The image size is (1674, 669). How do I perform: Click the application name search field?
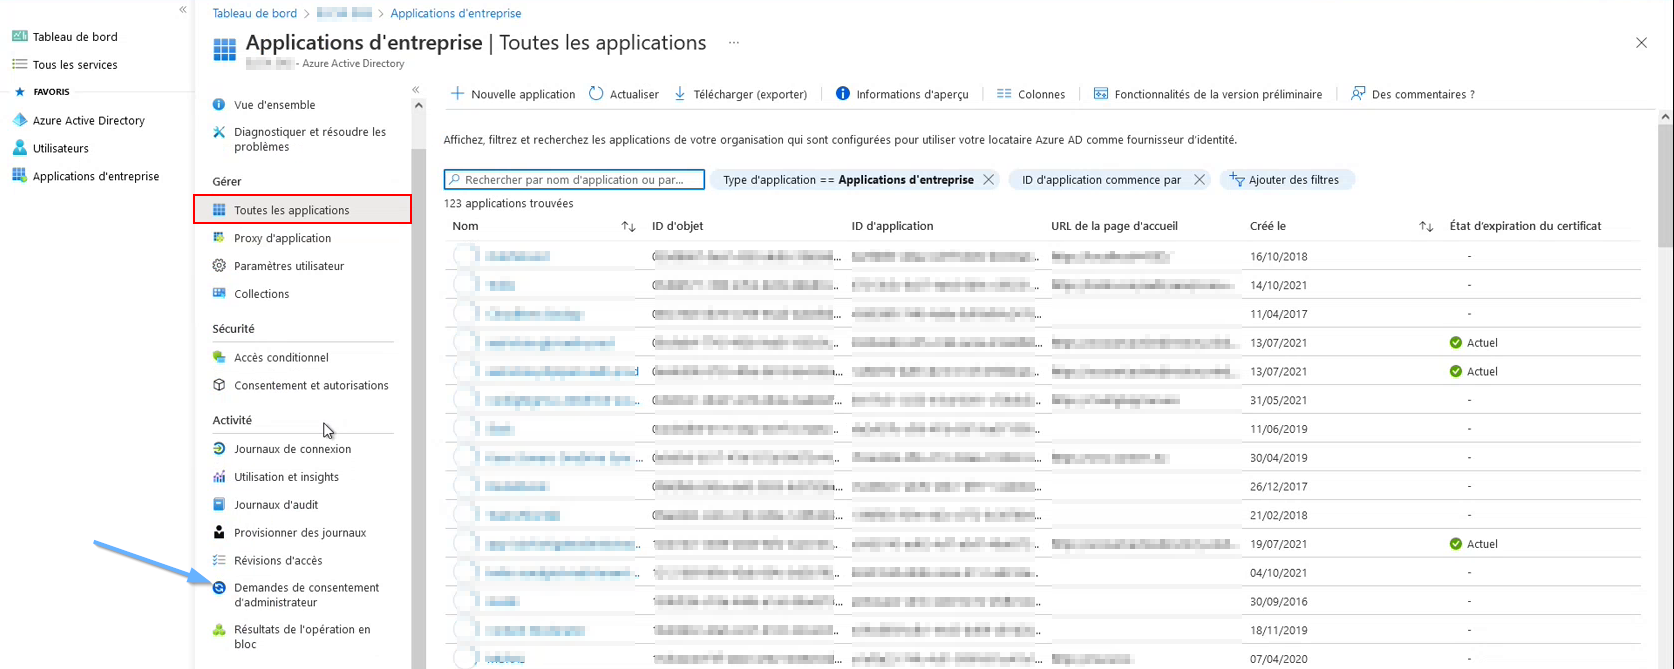580,180
